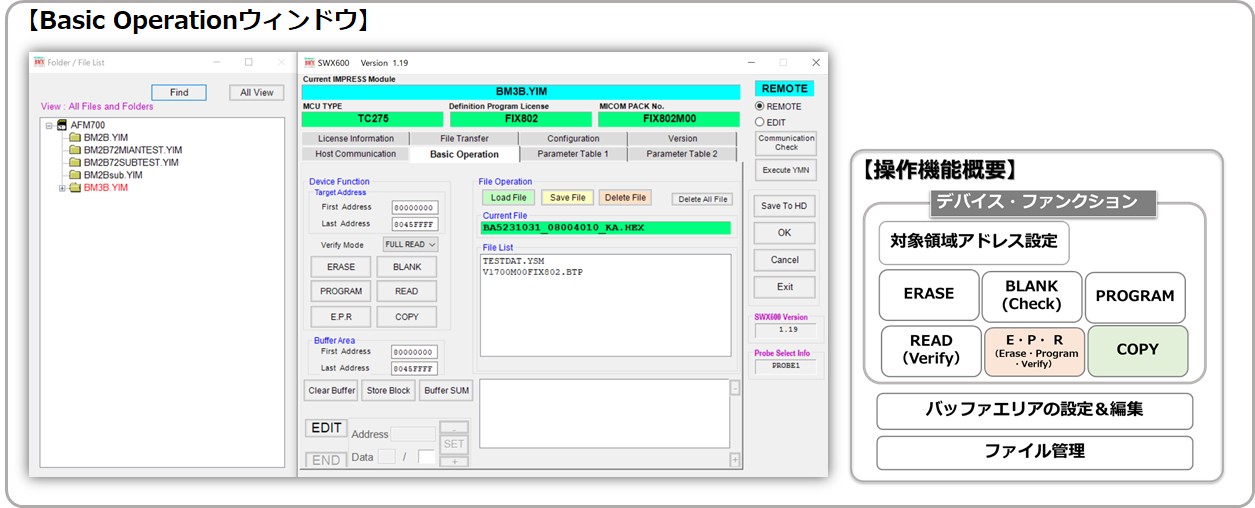This screenshot has width=1255, height=508.
Task: Click the BM2B72SUBTEST.YIM folder icon
Action: click(x=74, y=162)
